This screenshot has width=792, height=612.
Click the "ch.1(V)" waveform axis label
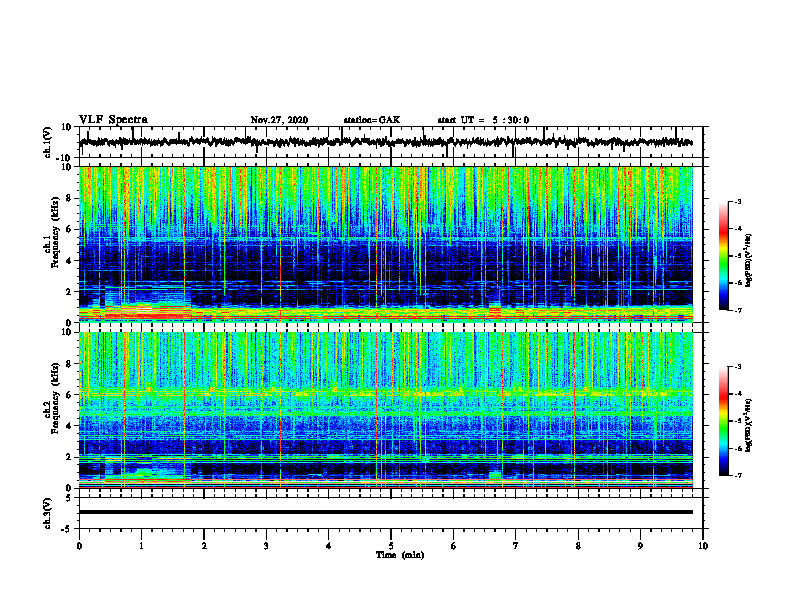(x=47, y=142)
